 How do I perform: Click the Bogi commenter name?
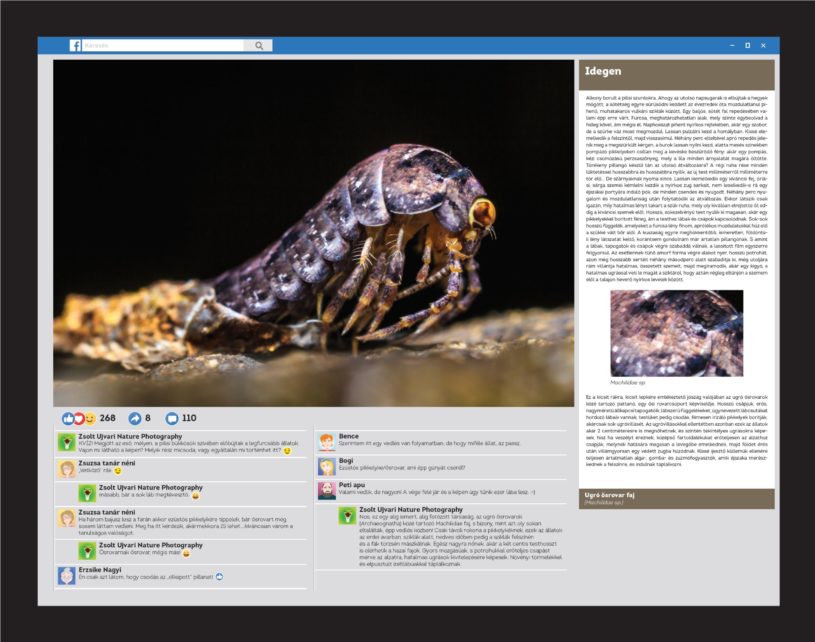tap(346, 460)
